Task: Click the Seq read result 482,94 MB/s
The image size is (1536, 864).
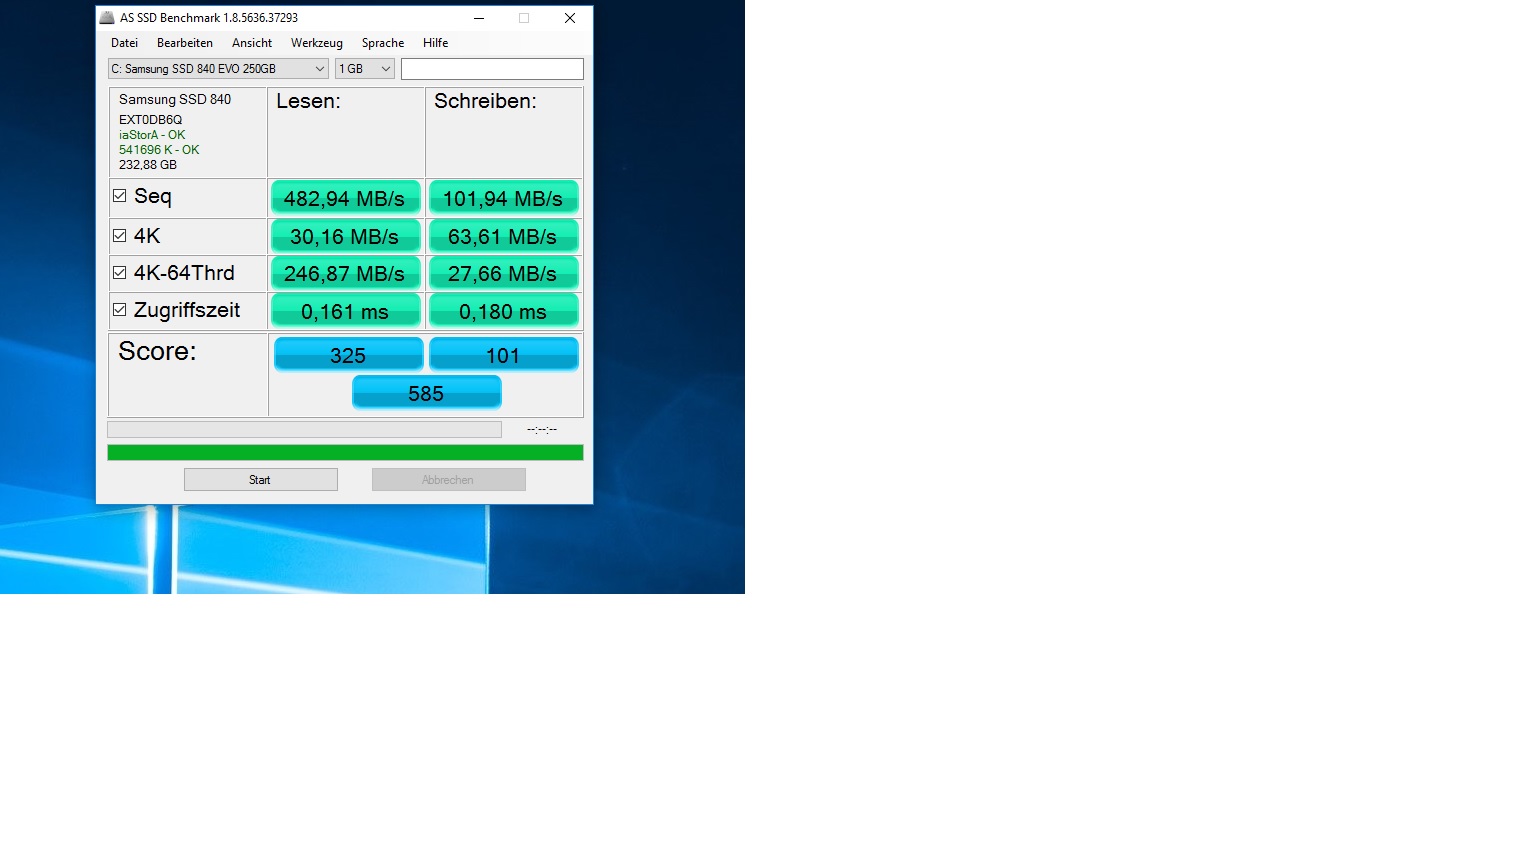Action: point(345,198)
